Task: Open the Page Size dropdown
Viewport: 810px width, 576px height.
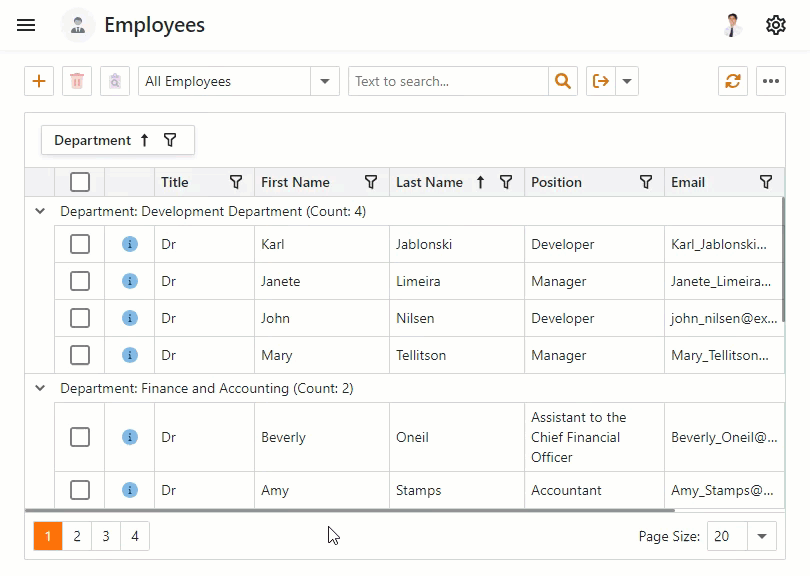Action: 761,536
